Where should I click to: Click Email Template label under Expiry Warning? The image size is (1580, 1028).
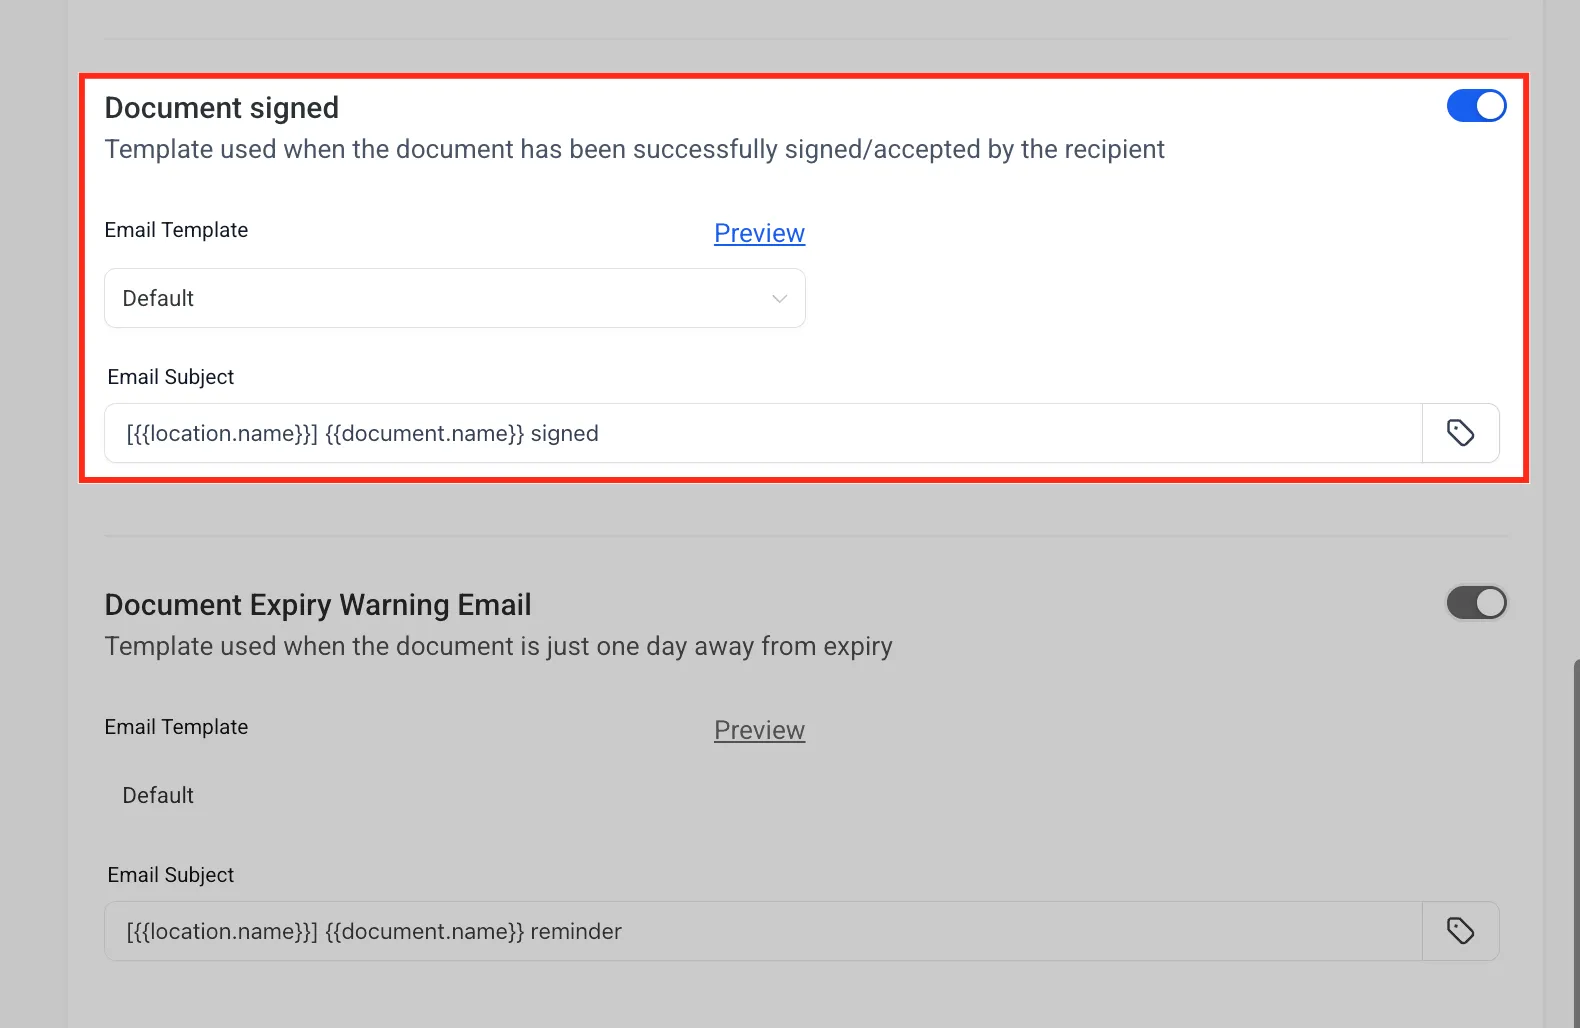[x=176, y=727]
